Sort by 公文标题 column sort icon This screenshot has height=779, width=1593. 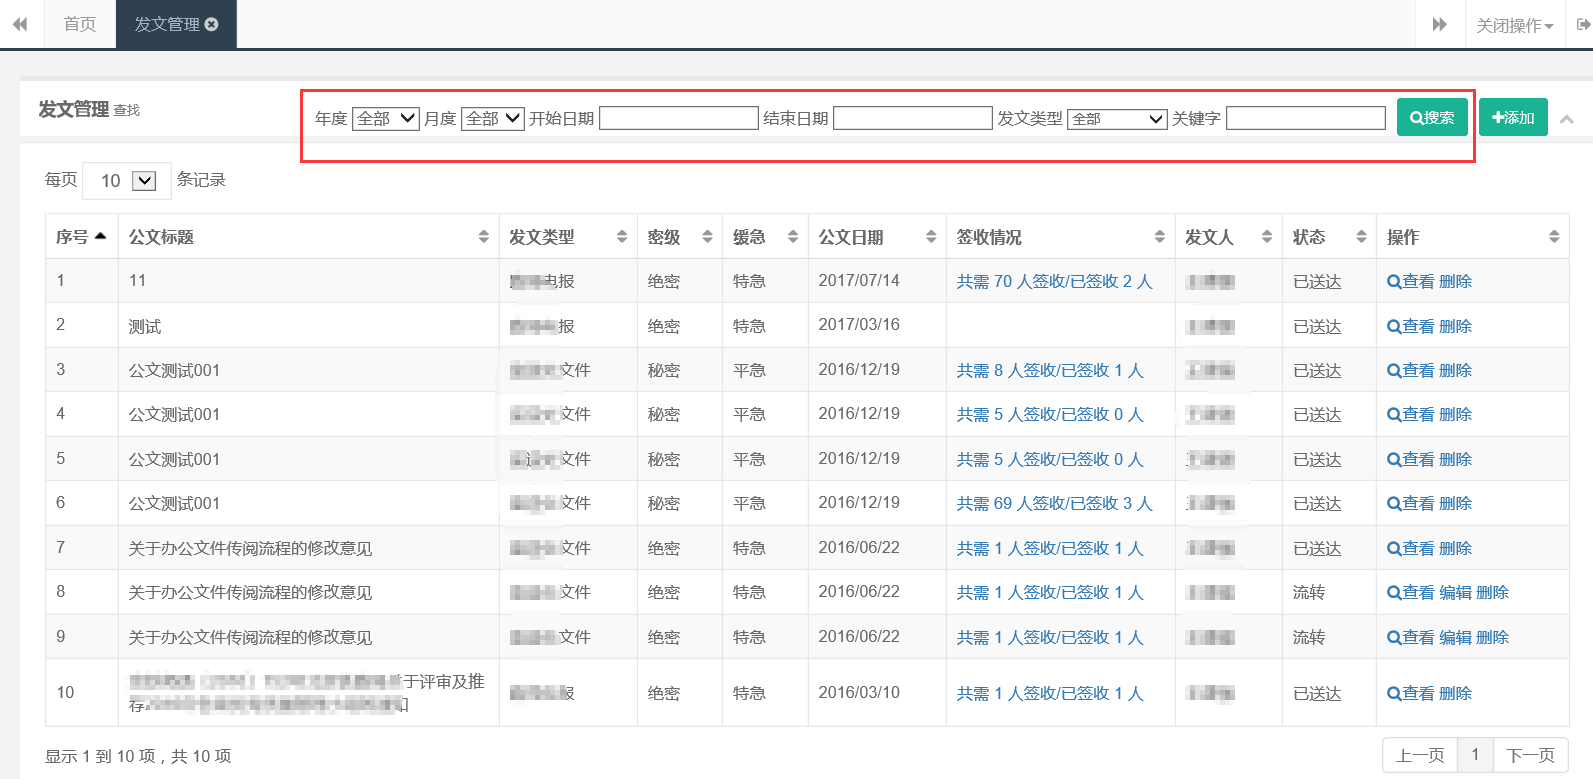[x=484, y=237]
